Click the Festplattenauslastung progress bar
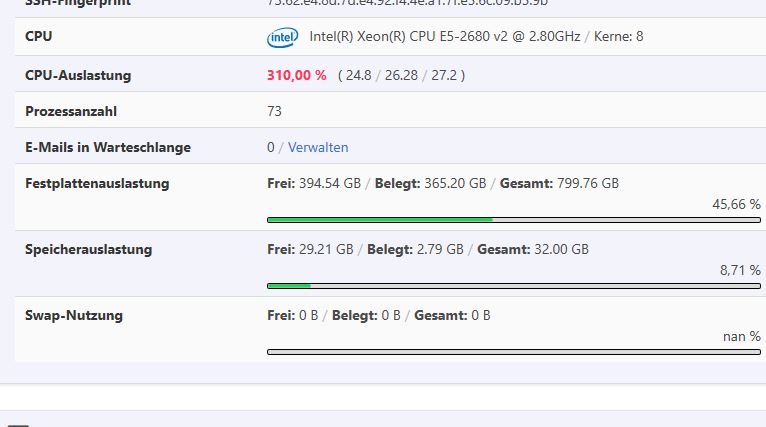766x427 pixels. click(513, 219)
